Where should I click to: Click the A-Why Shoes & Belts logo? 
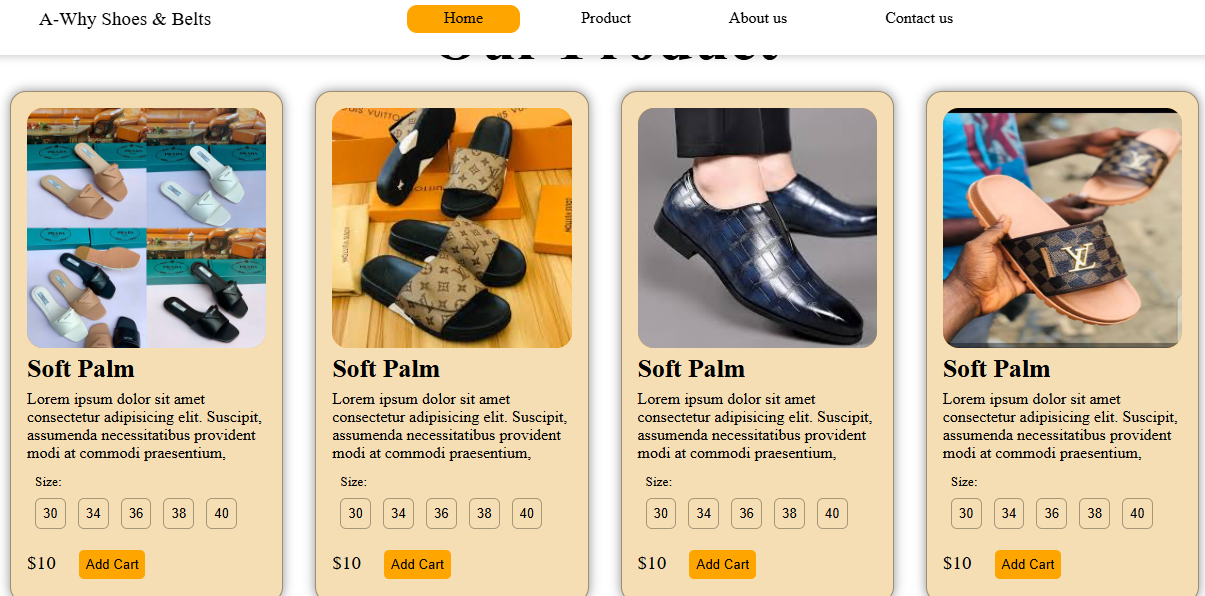coord(125,19)
